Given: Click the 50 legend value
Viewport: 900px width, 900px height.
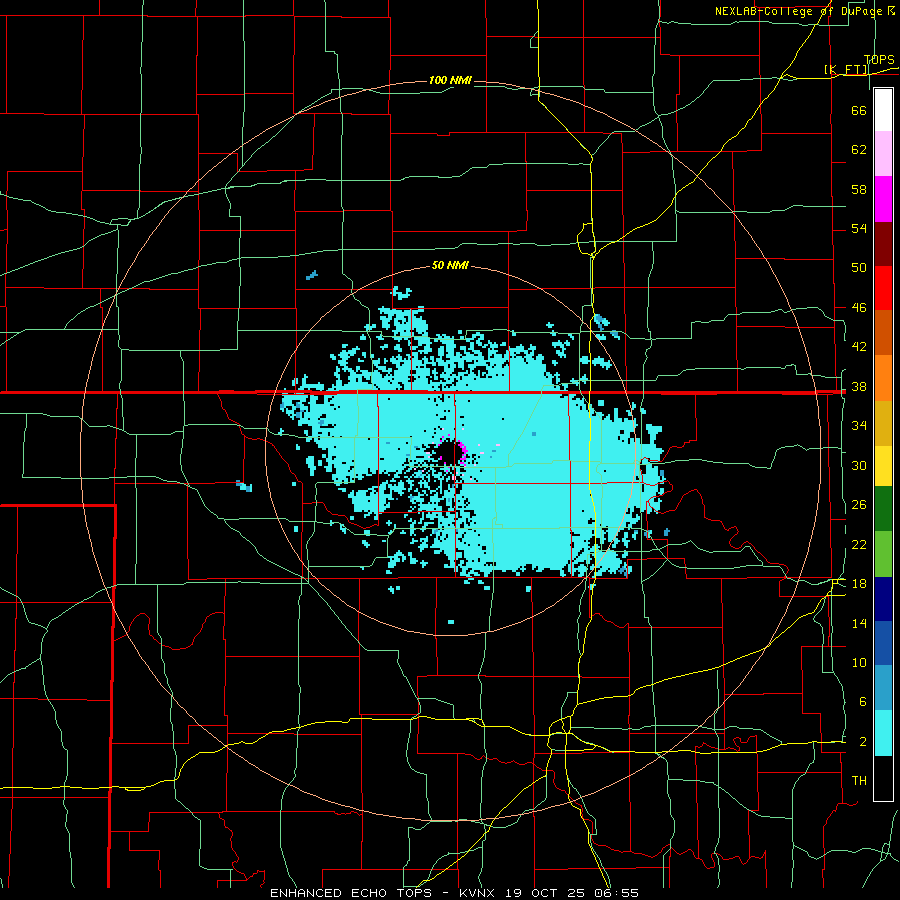Looking at the screenshot, I should point(859,267).
